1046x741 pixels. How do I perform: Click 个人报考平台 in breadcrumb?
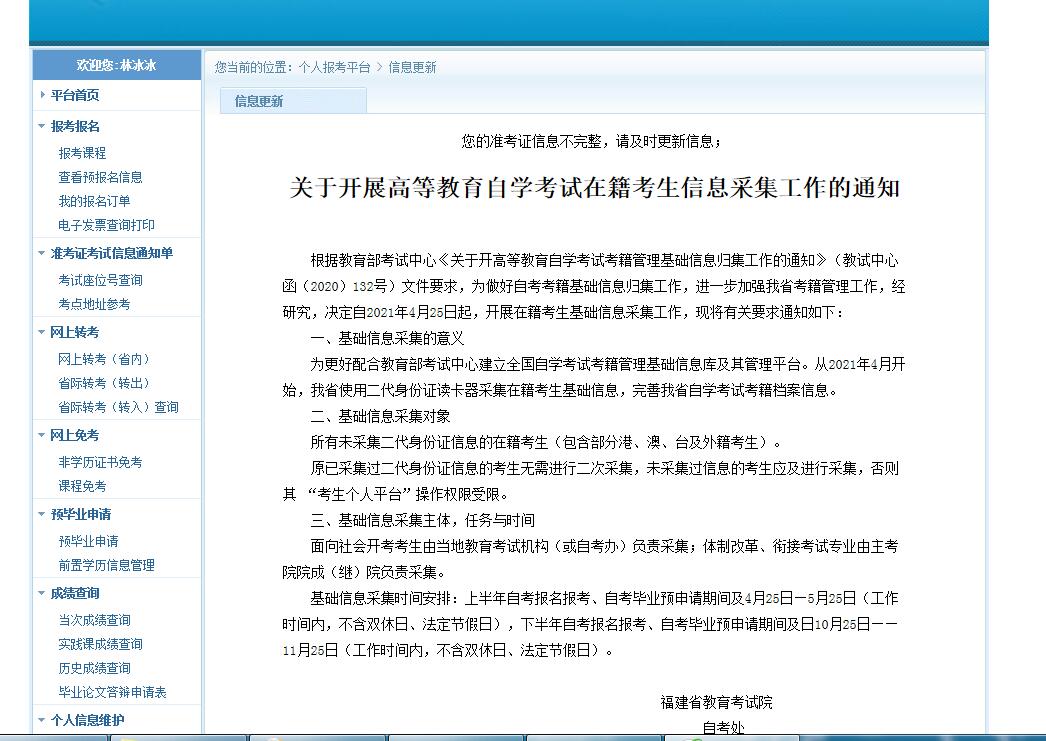pyautogui.click(x=334, y=67)
